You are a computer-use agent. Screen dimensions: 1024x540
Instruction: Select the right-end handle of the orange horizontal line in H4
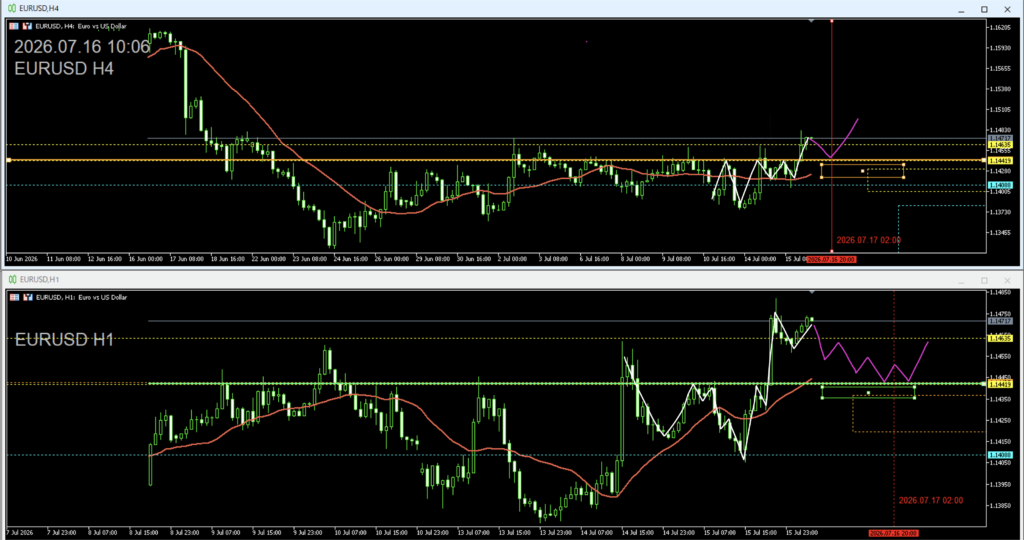click(984, 160)
